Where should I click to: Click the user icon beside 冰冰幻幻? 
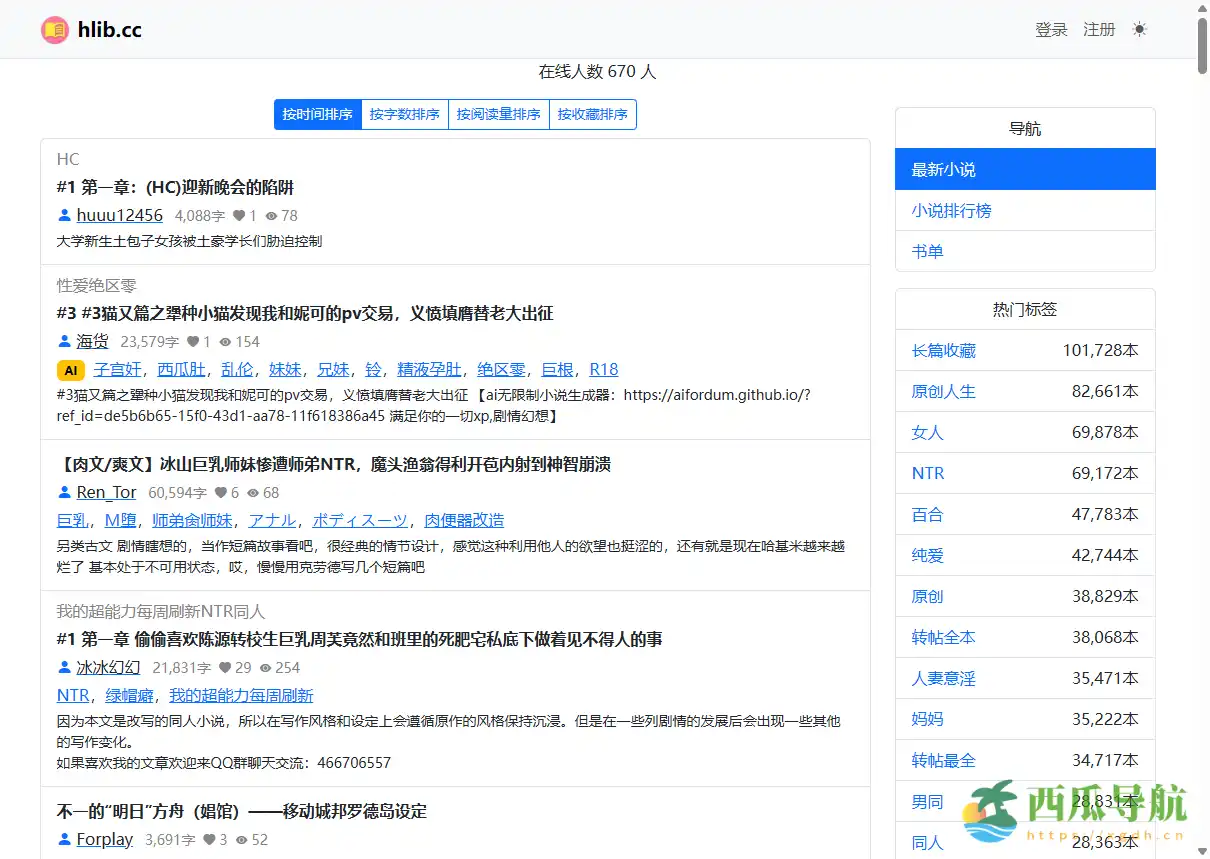(63, 667)
